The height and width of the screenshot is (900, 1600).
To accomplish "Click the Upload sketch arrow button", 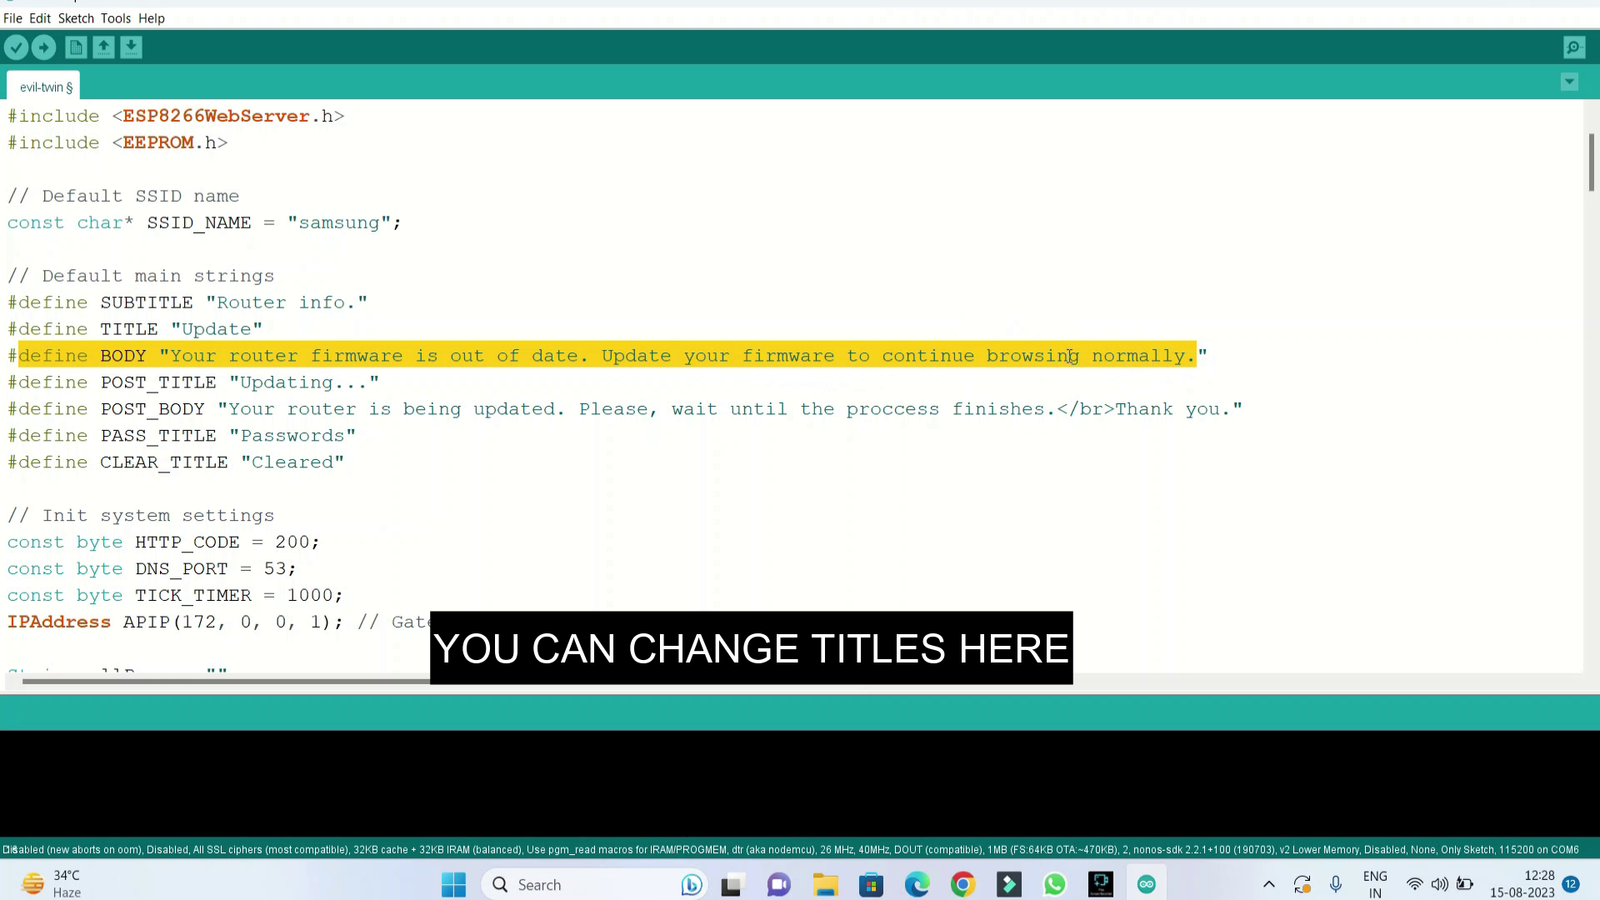I will click(x=44, y=47).
